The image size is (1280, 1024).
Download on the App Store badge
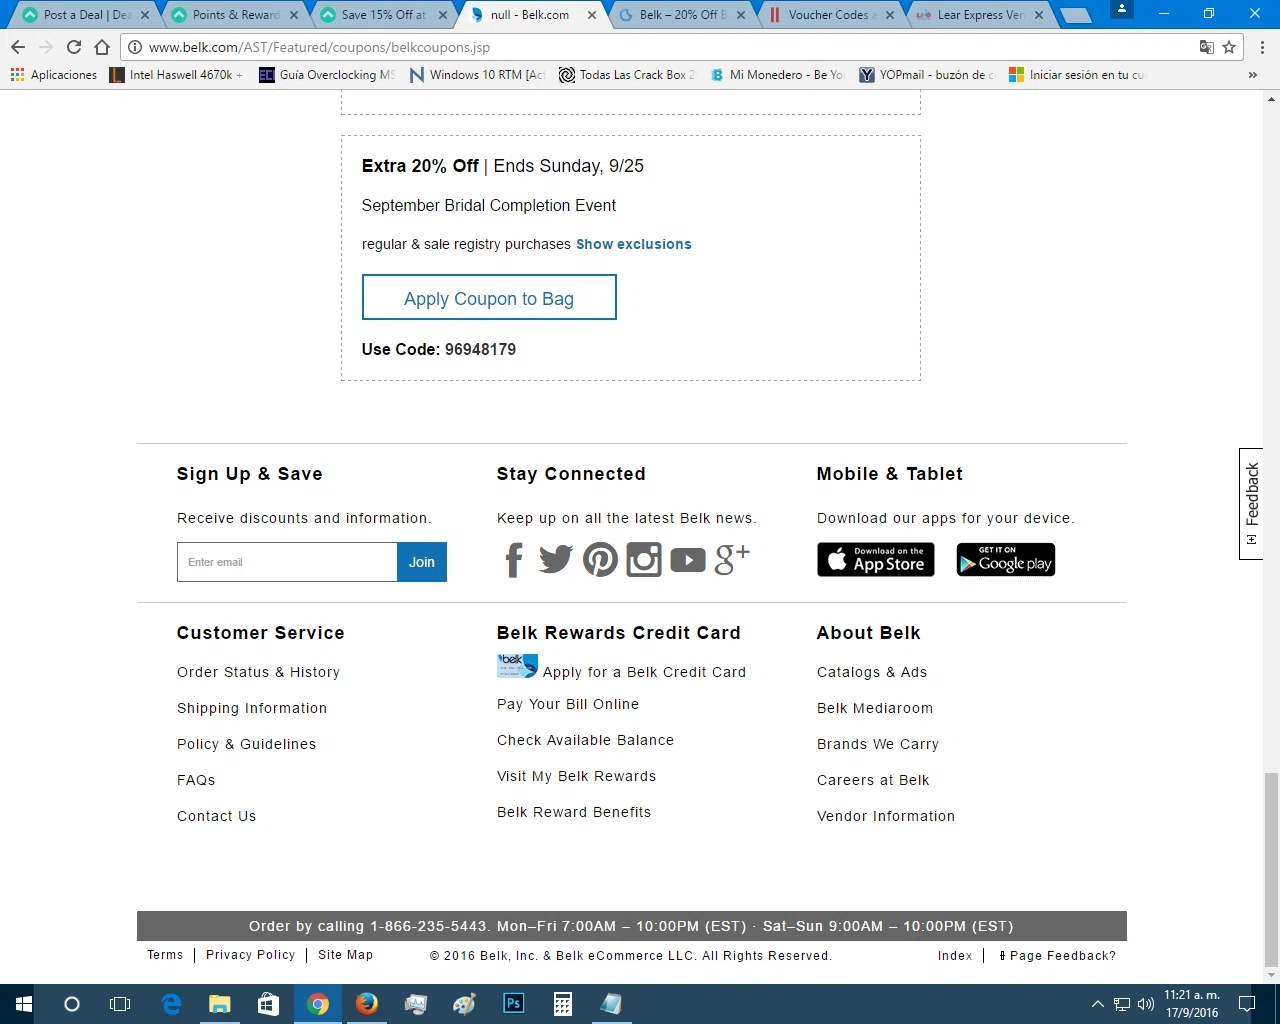click(876, 560)
